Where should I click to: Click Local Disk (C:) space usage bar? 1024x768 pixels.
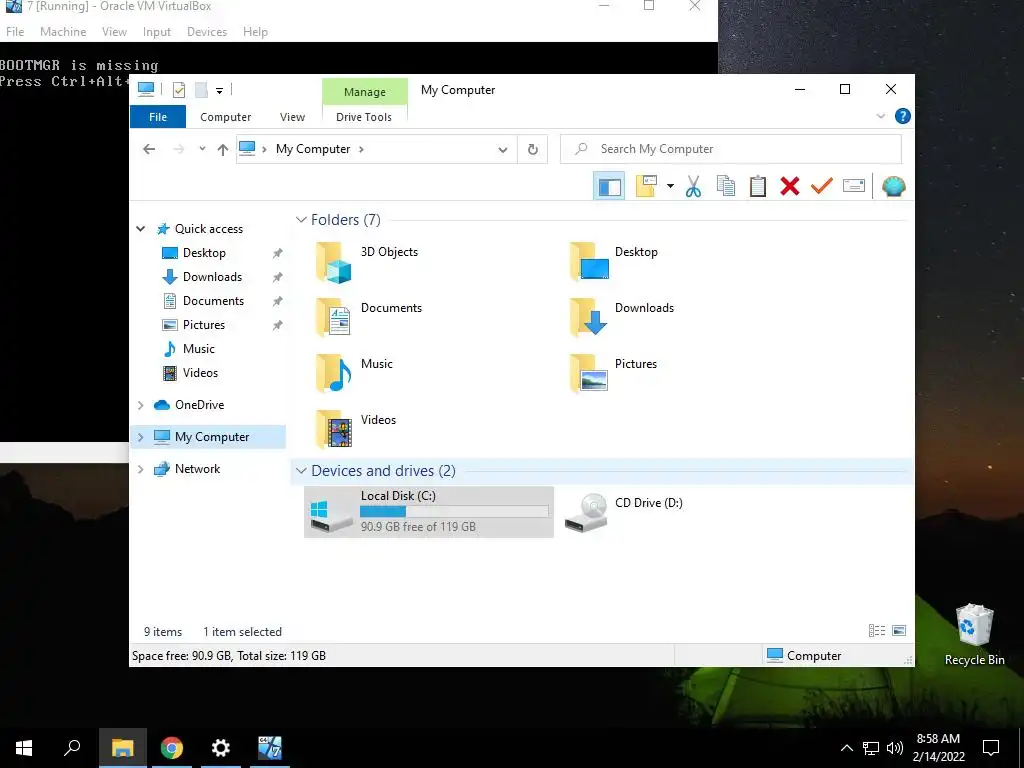[x=455, y=511]
